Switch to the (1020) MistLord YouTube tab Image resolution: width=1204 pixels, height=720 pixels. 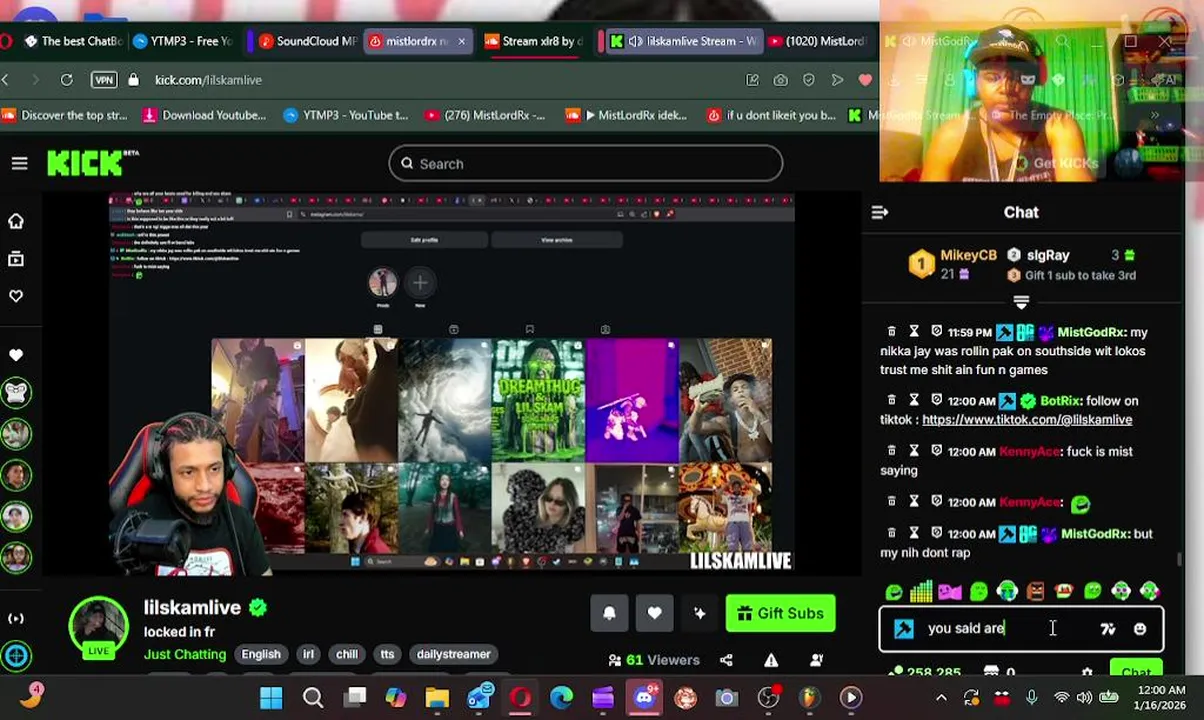pos(816,41)
